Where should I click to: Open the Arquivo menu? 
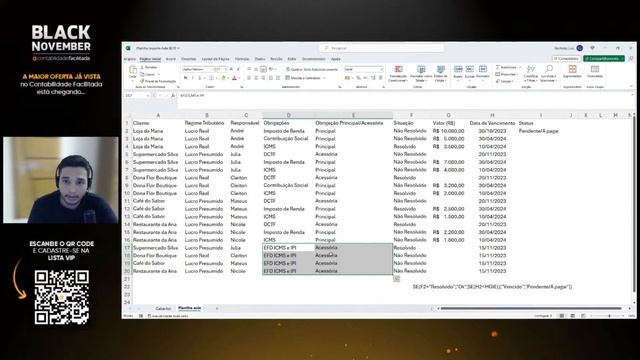(129, 59)
